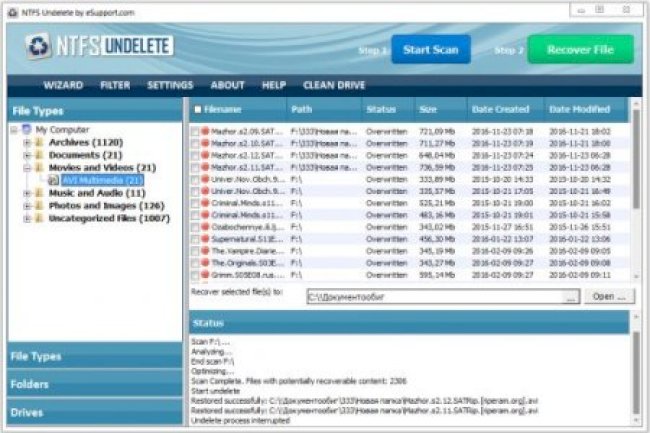Check the box for Mazhor.s2.11.SAT file
Image resolution: width=650 pixels, height=433 pixels.
[x=195, y=168]
